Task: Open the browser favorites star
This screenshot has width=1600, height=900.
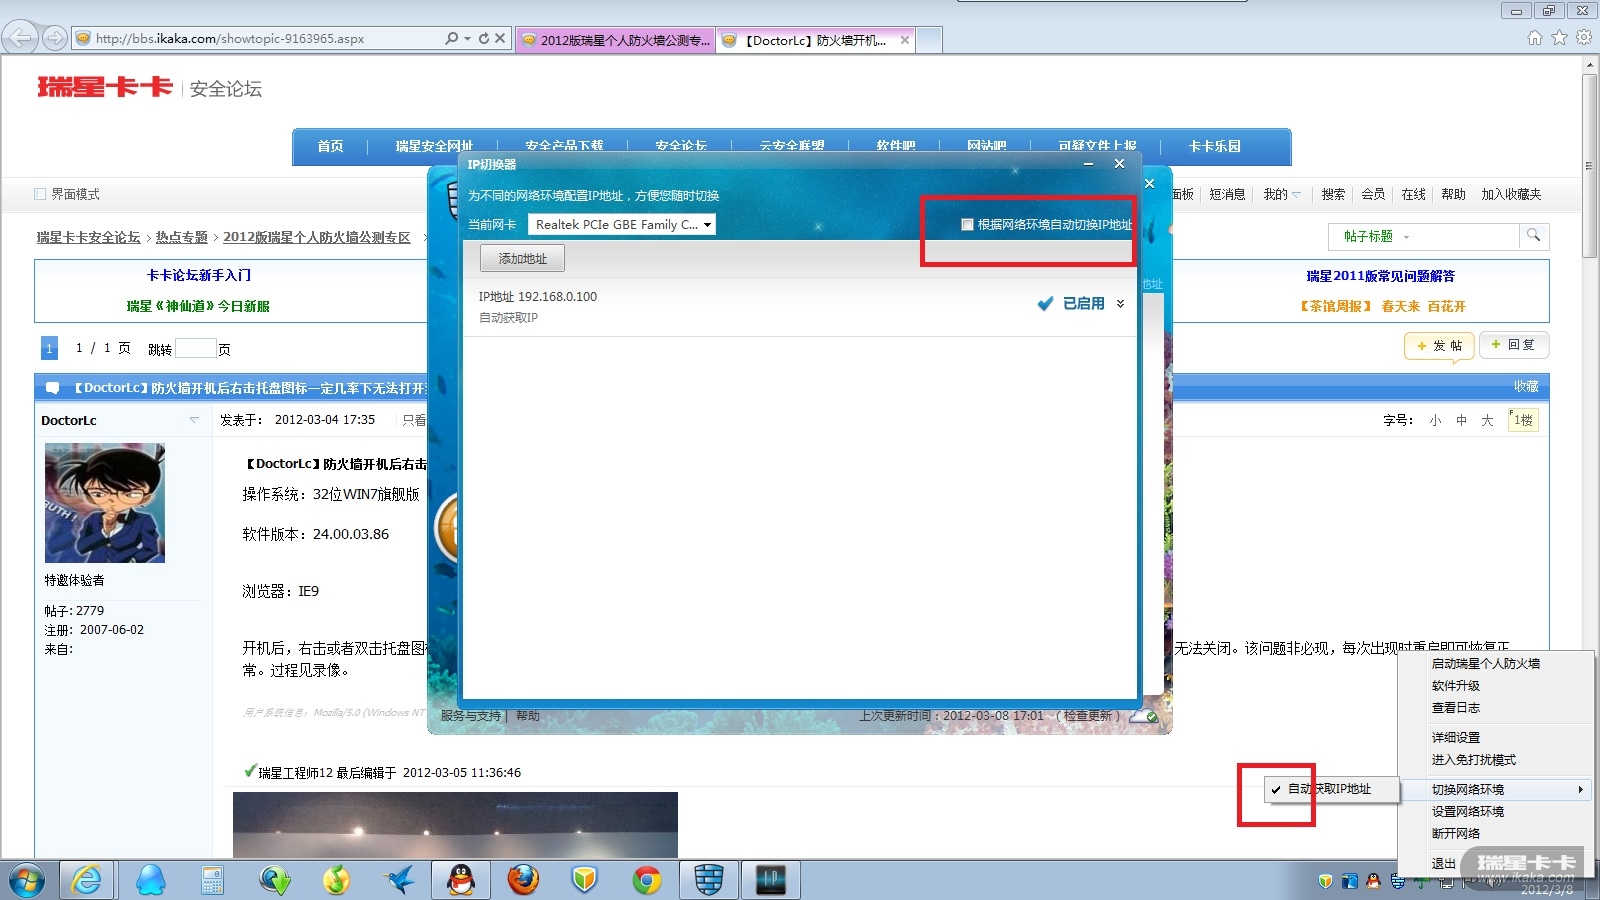Action: (x=1559, y=38)
